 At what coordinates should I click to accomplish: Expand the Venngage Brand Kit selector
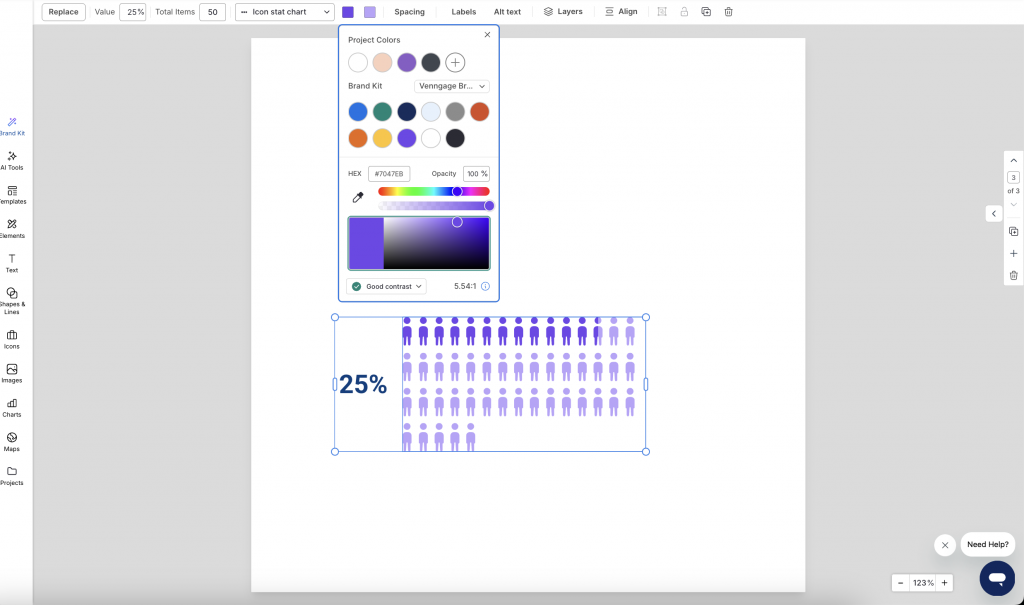point(451,86)
